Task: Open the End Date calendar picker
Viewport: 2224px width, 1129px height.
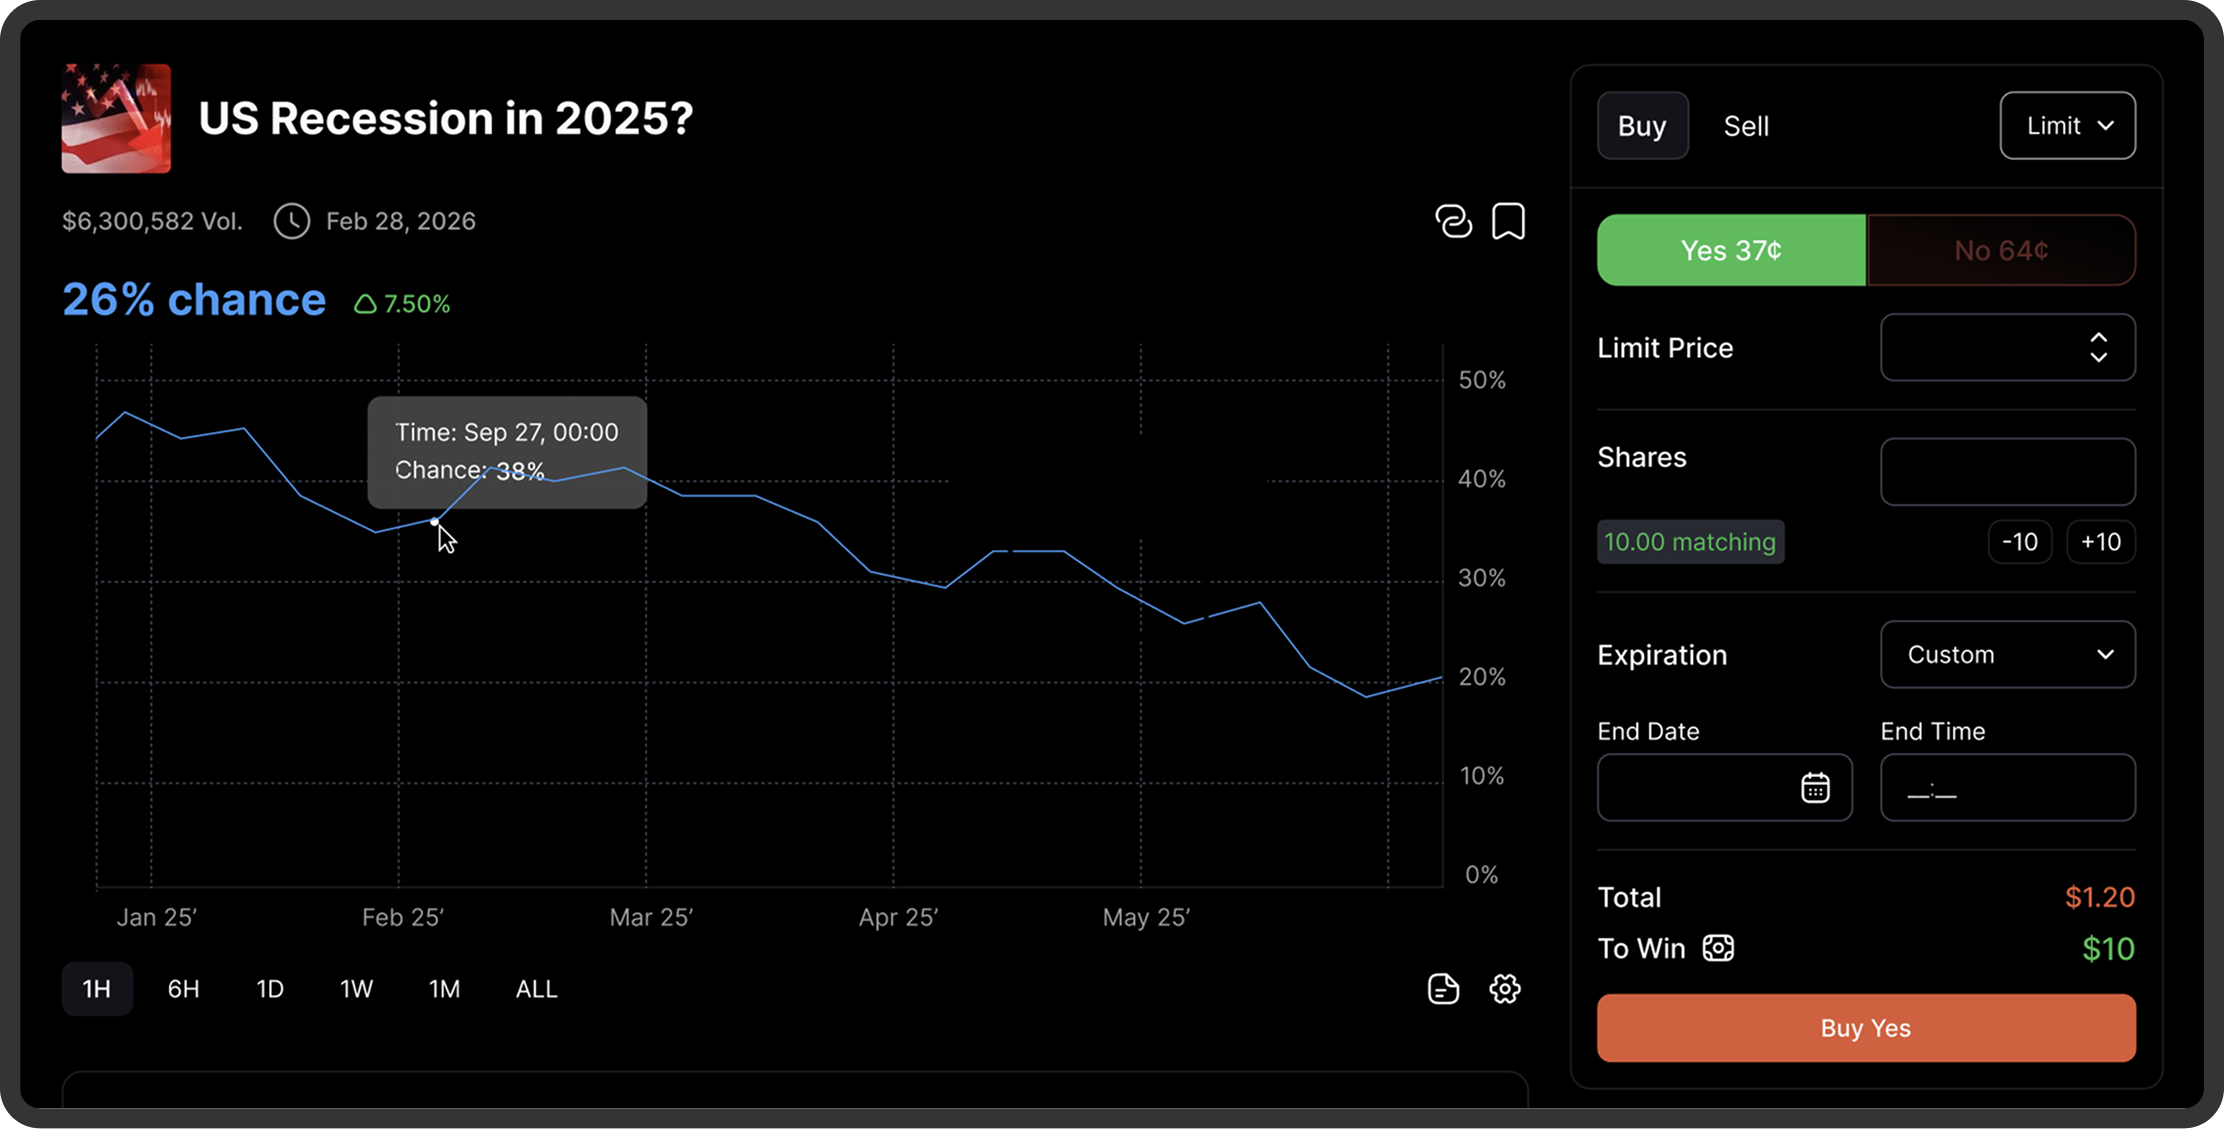Action: coord(1816,788)
